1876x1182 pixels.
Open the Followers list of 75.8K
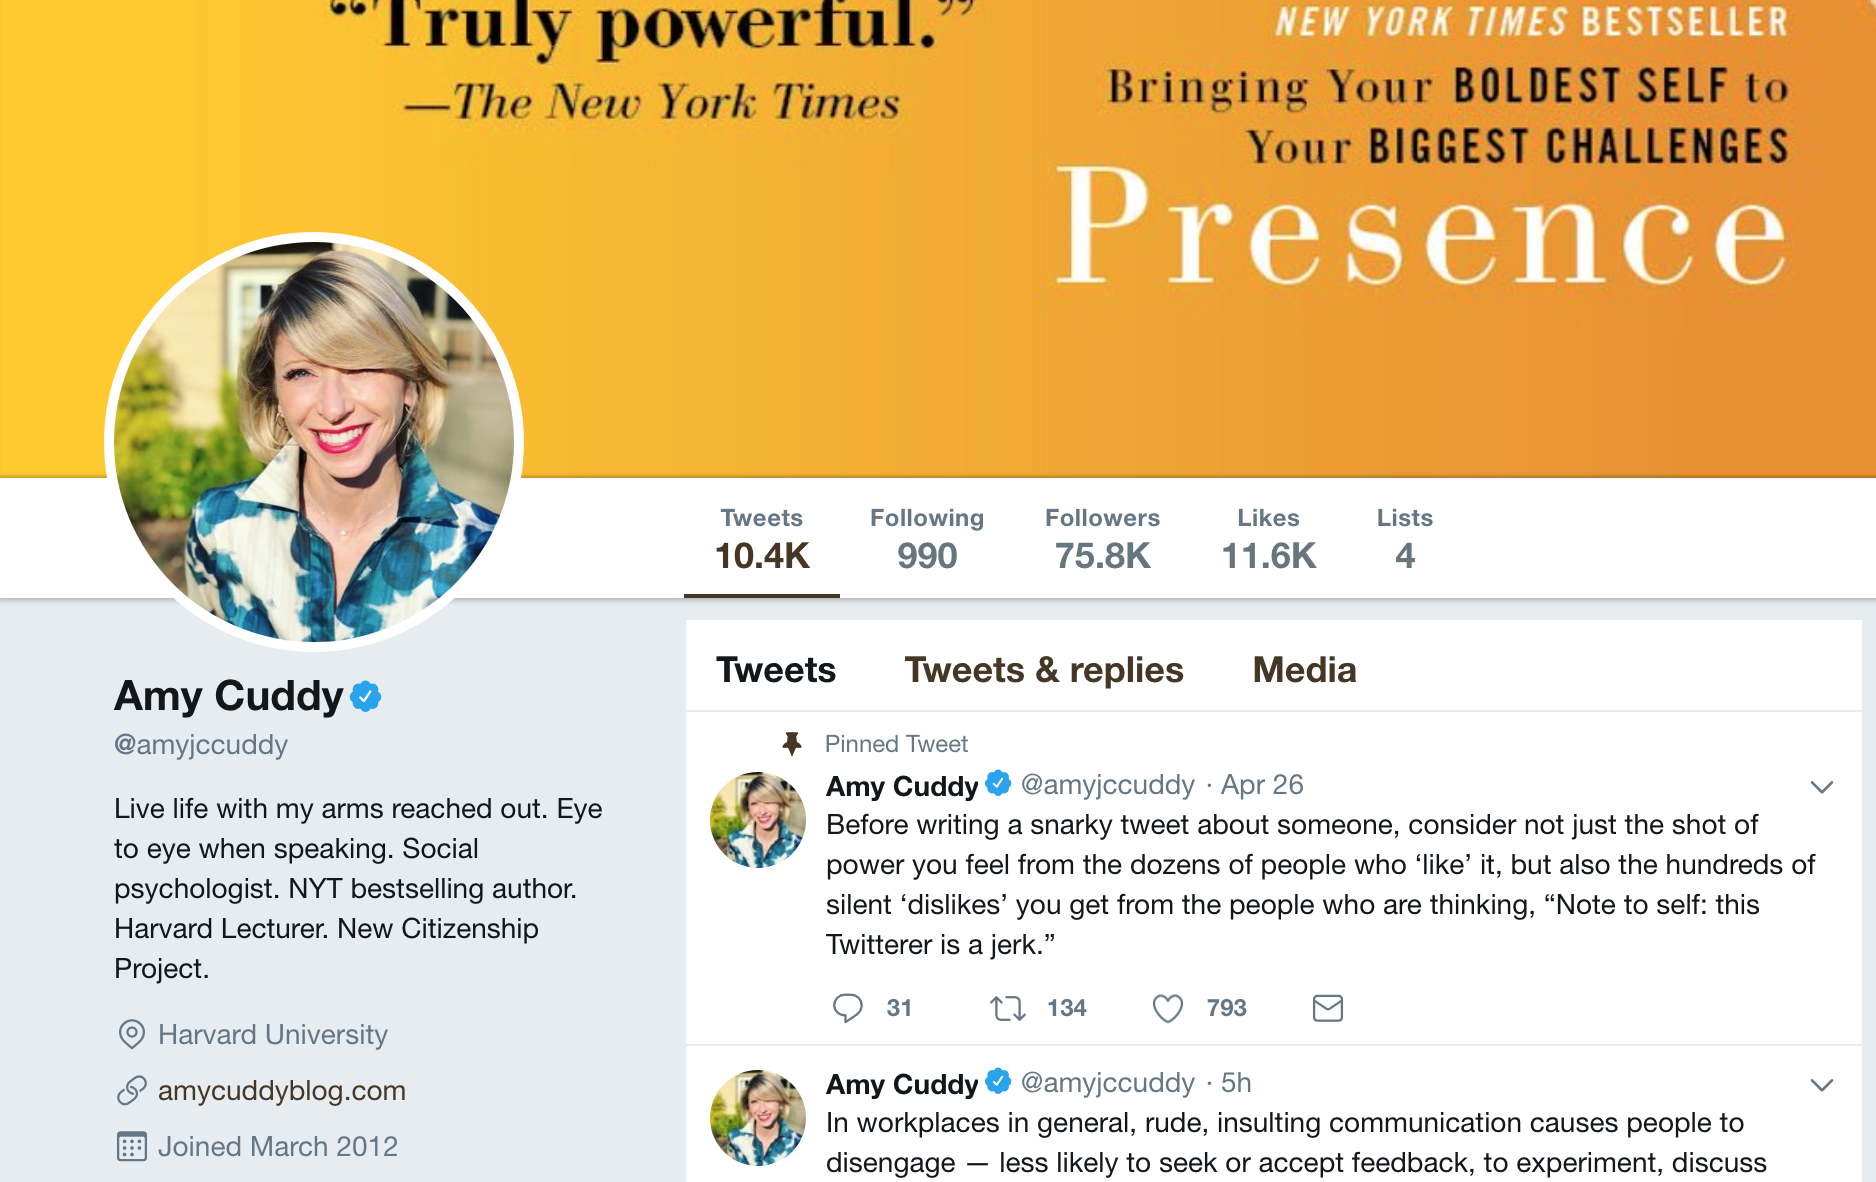point(1102,538)
